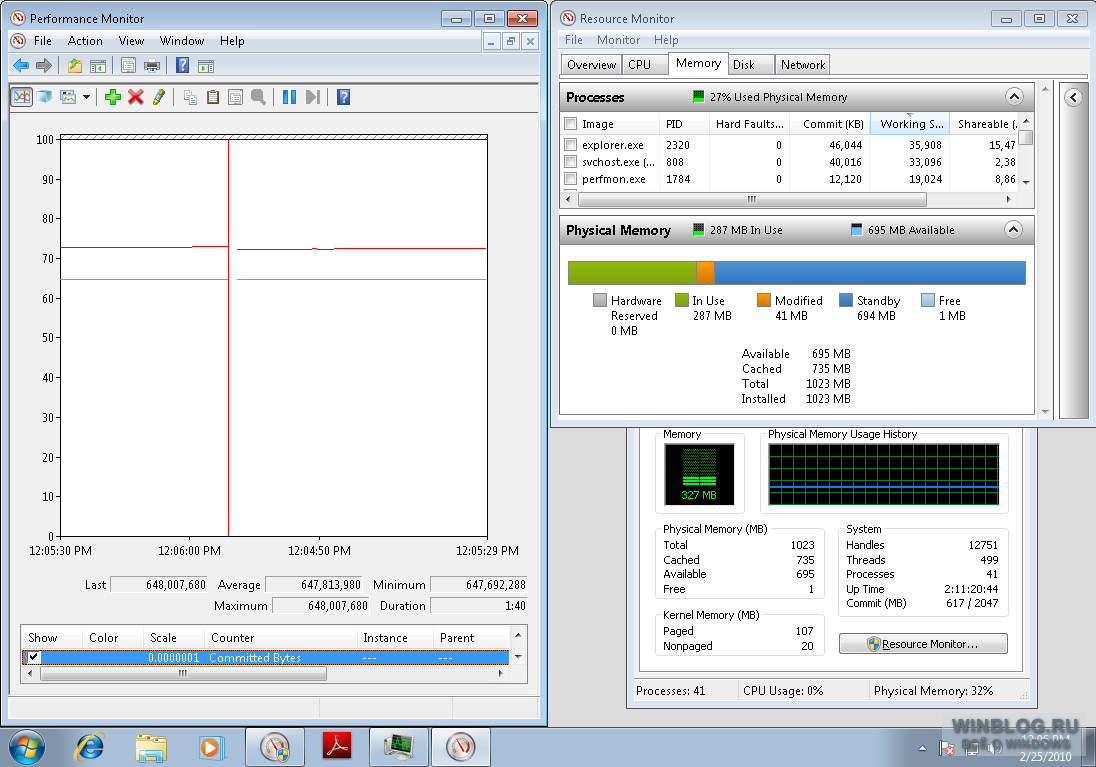The height and width of the screenshot is (767, 1096).
Task: Open Performance Monitor's File menu
Action: pyautogui.click(x=43, y=41)
